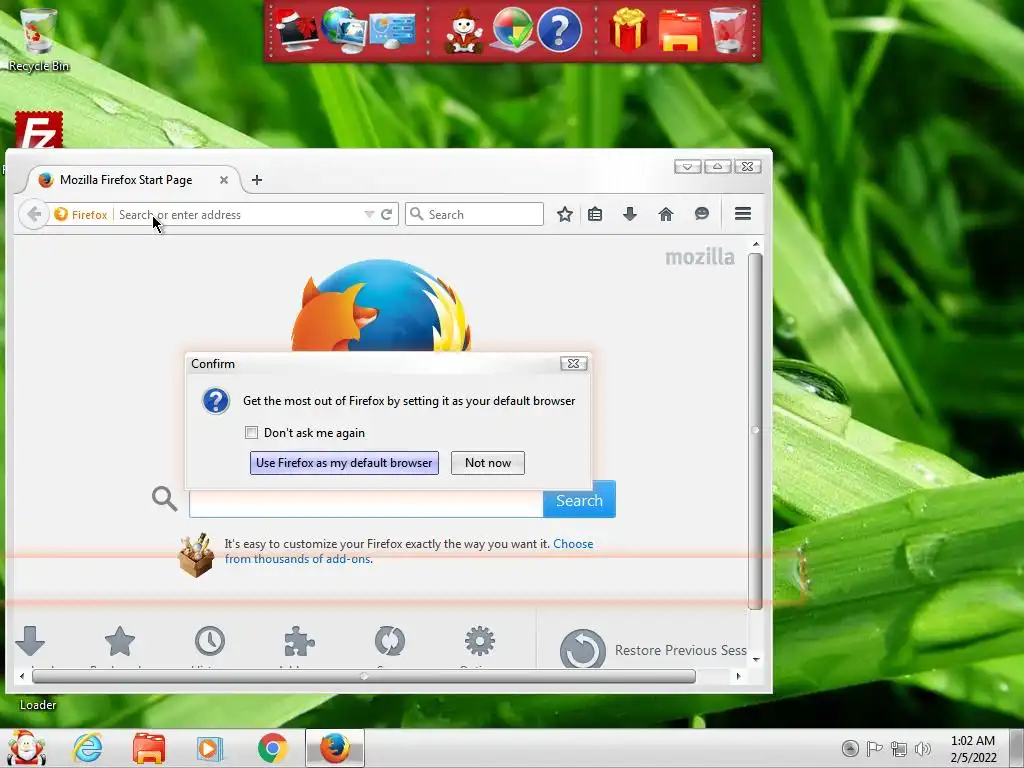Open Windows Media Player from taskbar
Viewport: 1024px width, 768px height.
[x=210, y=748]
